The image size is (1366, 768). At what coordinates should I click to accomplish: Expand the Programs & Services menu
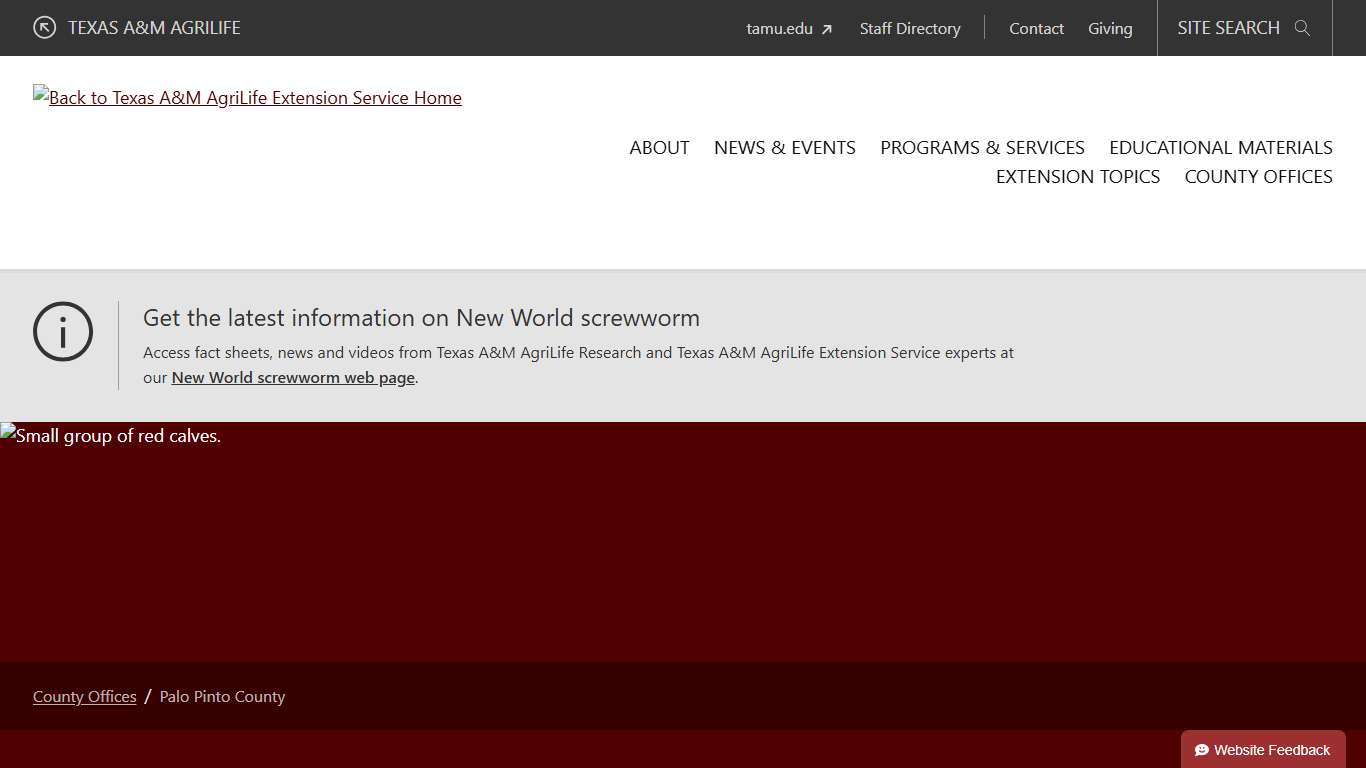[982, 148]
